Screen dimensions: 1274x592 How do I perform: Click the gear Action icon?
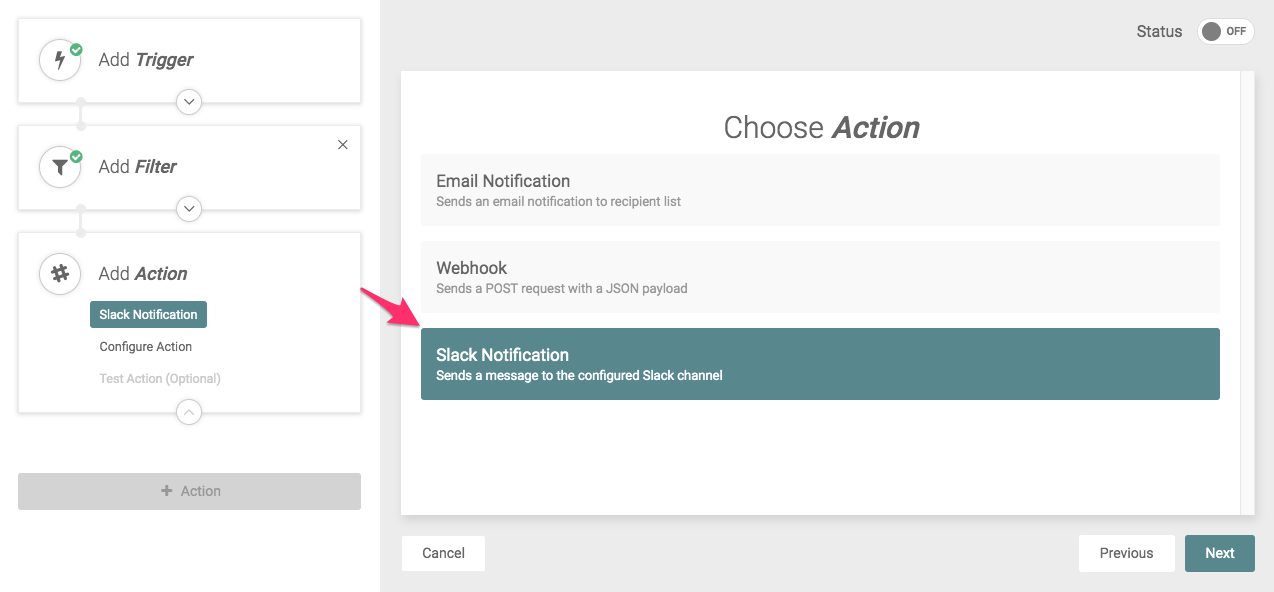(60, 273)
